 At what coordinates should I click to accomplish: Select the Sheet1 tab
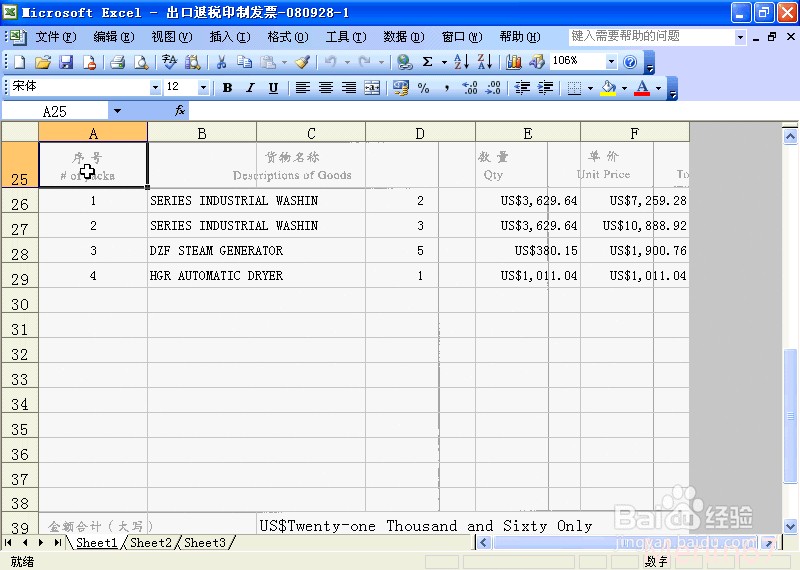click(96, 542)
